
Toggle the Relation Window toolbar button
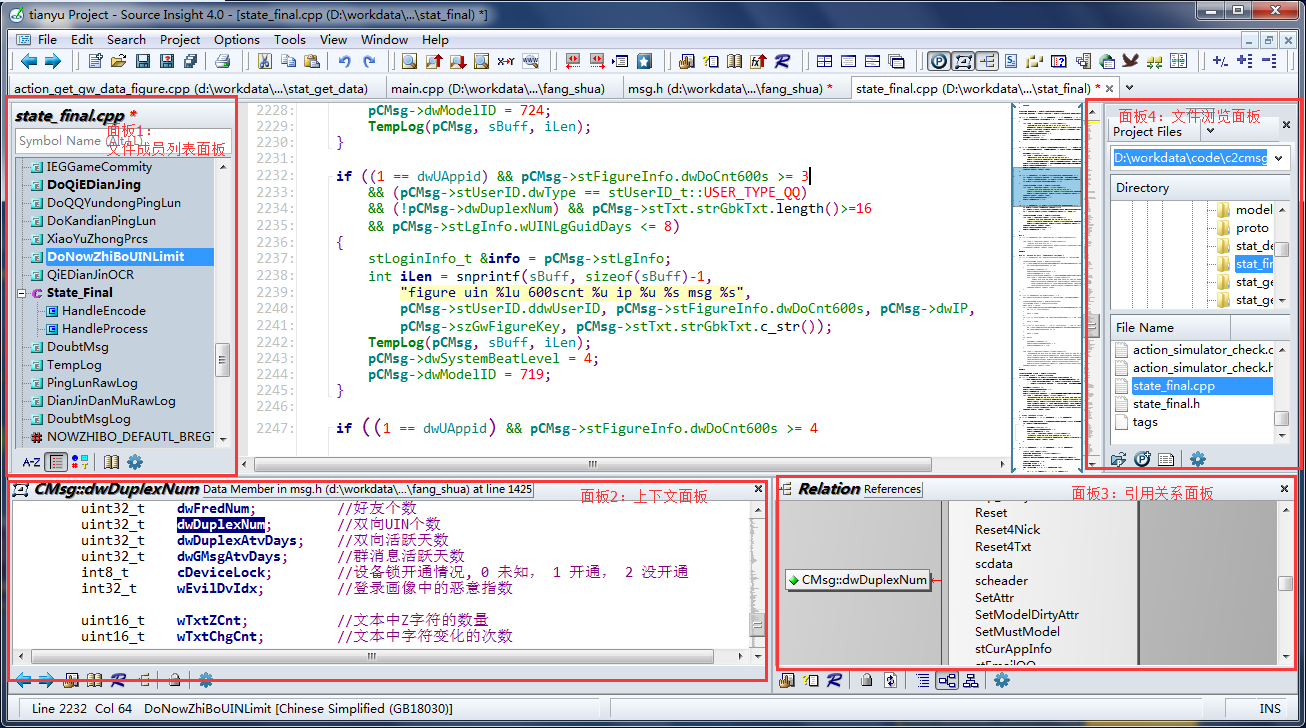click(989, 60)
